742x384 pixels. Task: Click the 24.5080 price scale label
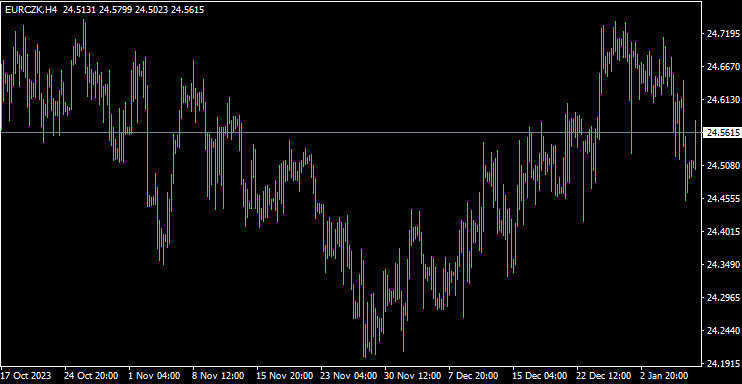(723, 166)
